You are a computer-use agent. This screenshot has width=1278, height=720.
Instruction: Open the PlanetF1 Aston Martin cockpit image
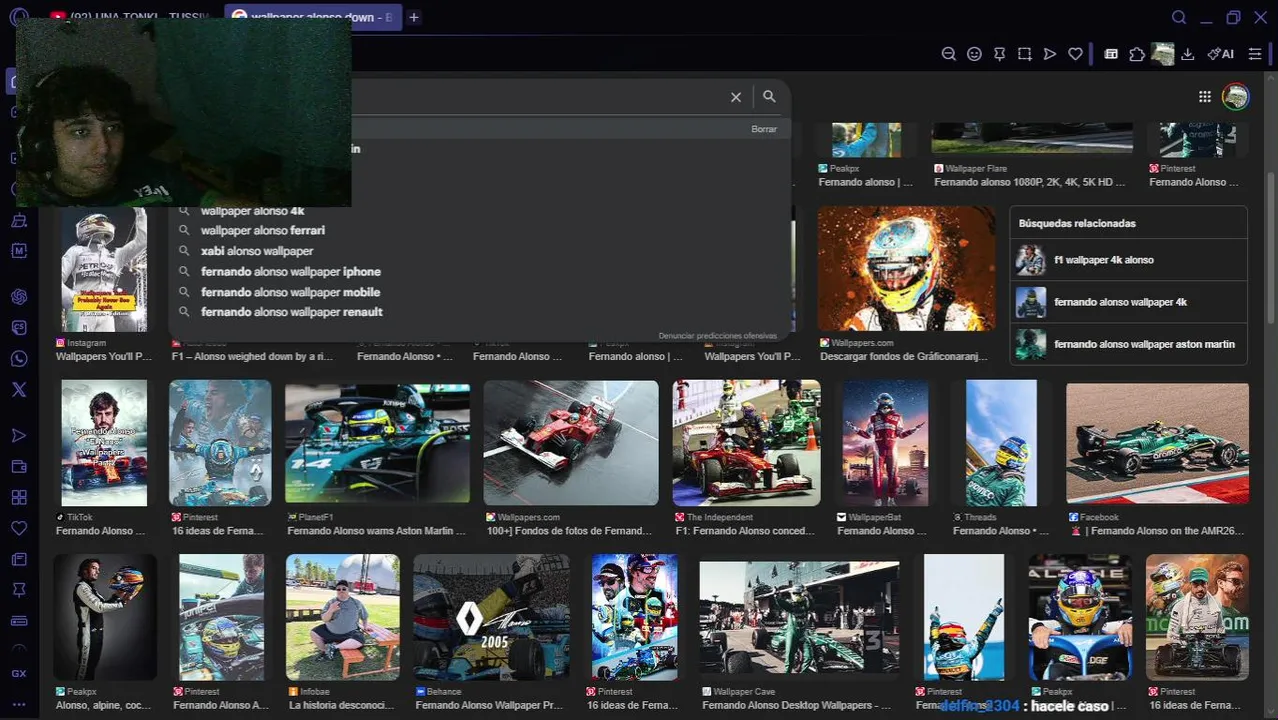[377, 443]
